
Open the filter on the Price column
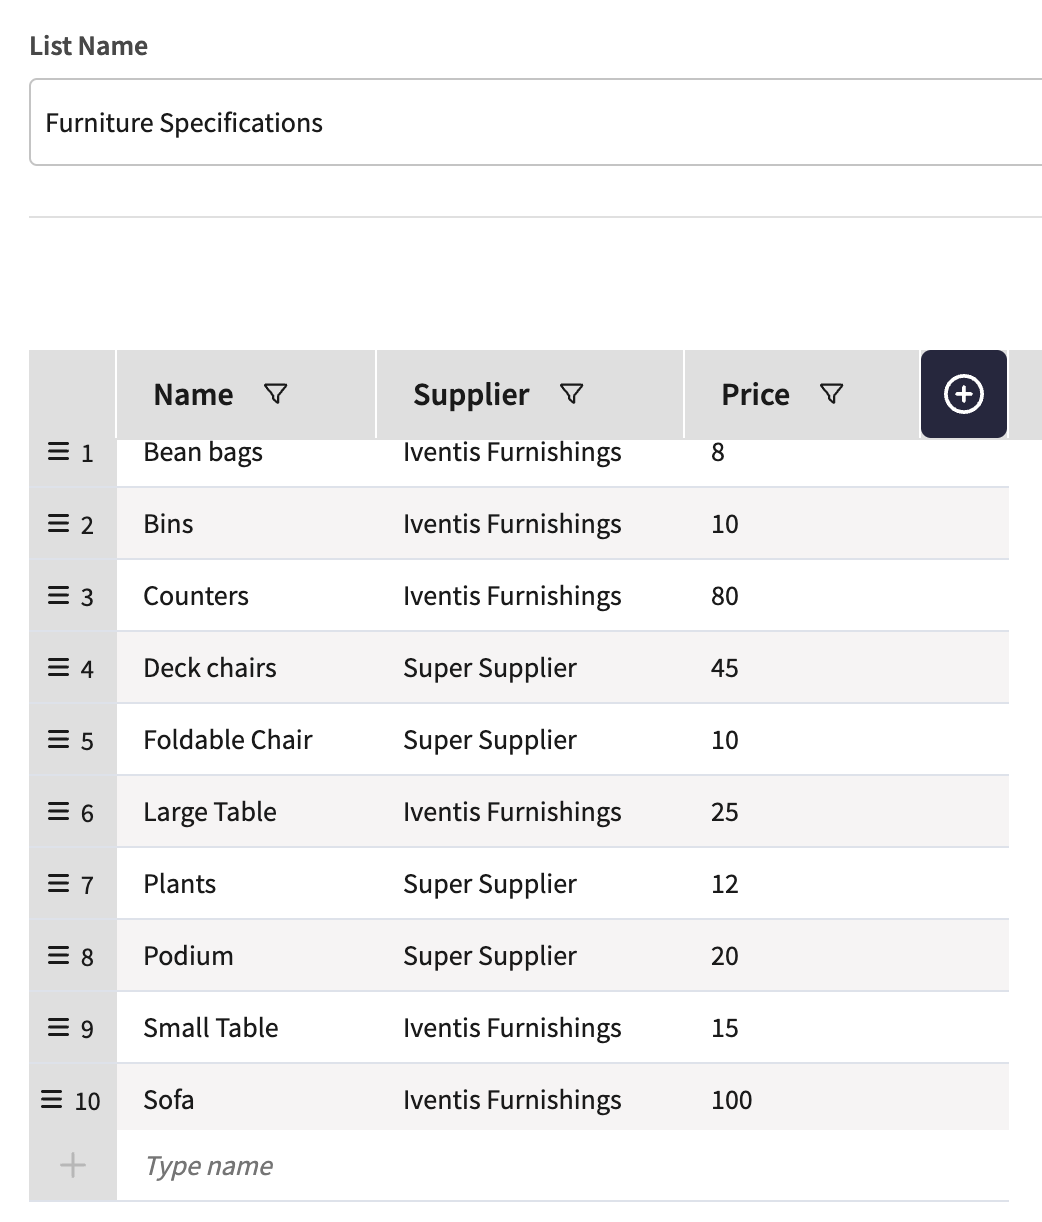tap(832, 395)
